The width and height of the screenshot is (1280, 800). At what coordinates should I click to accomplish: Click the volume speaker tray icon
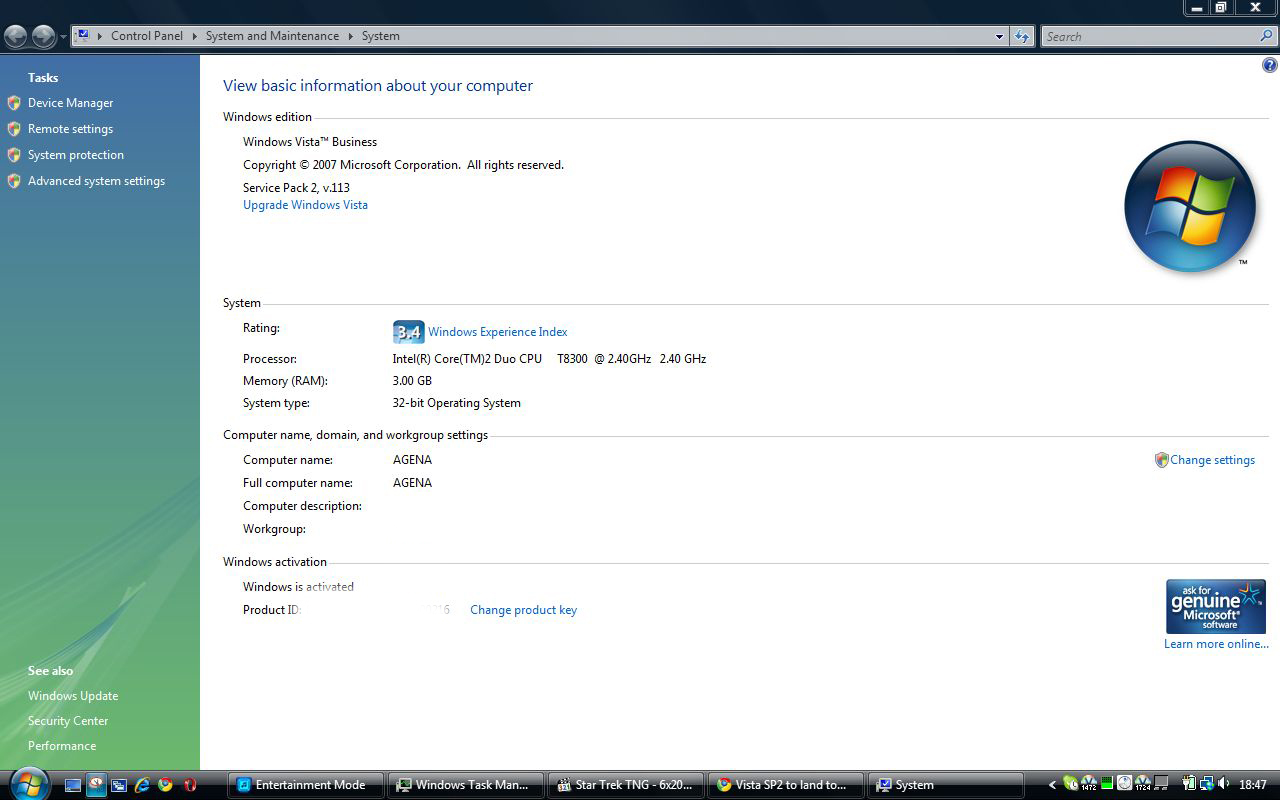(x=1224, y=783)
